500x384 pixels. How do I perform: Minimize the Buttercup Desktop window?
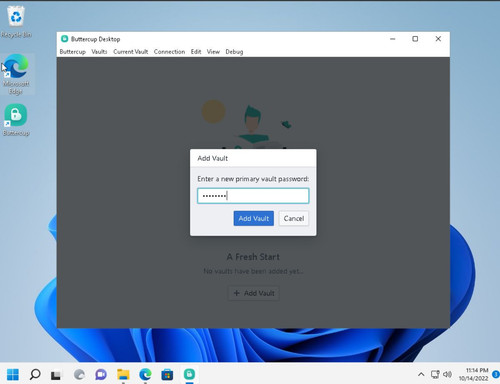coord(393,39)
